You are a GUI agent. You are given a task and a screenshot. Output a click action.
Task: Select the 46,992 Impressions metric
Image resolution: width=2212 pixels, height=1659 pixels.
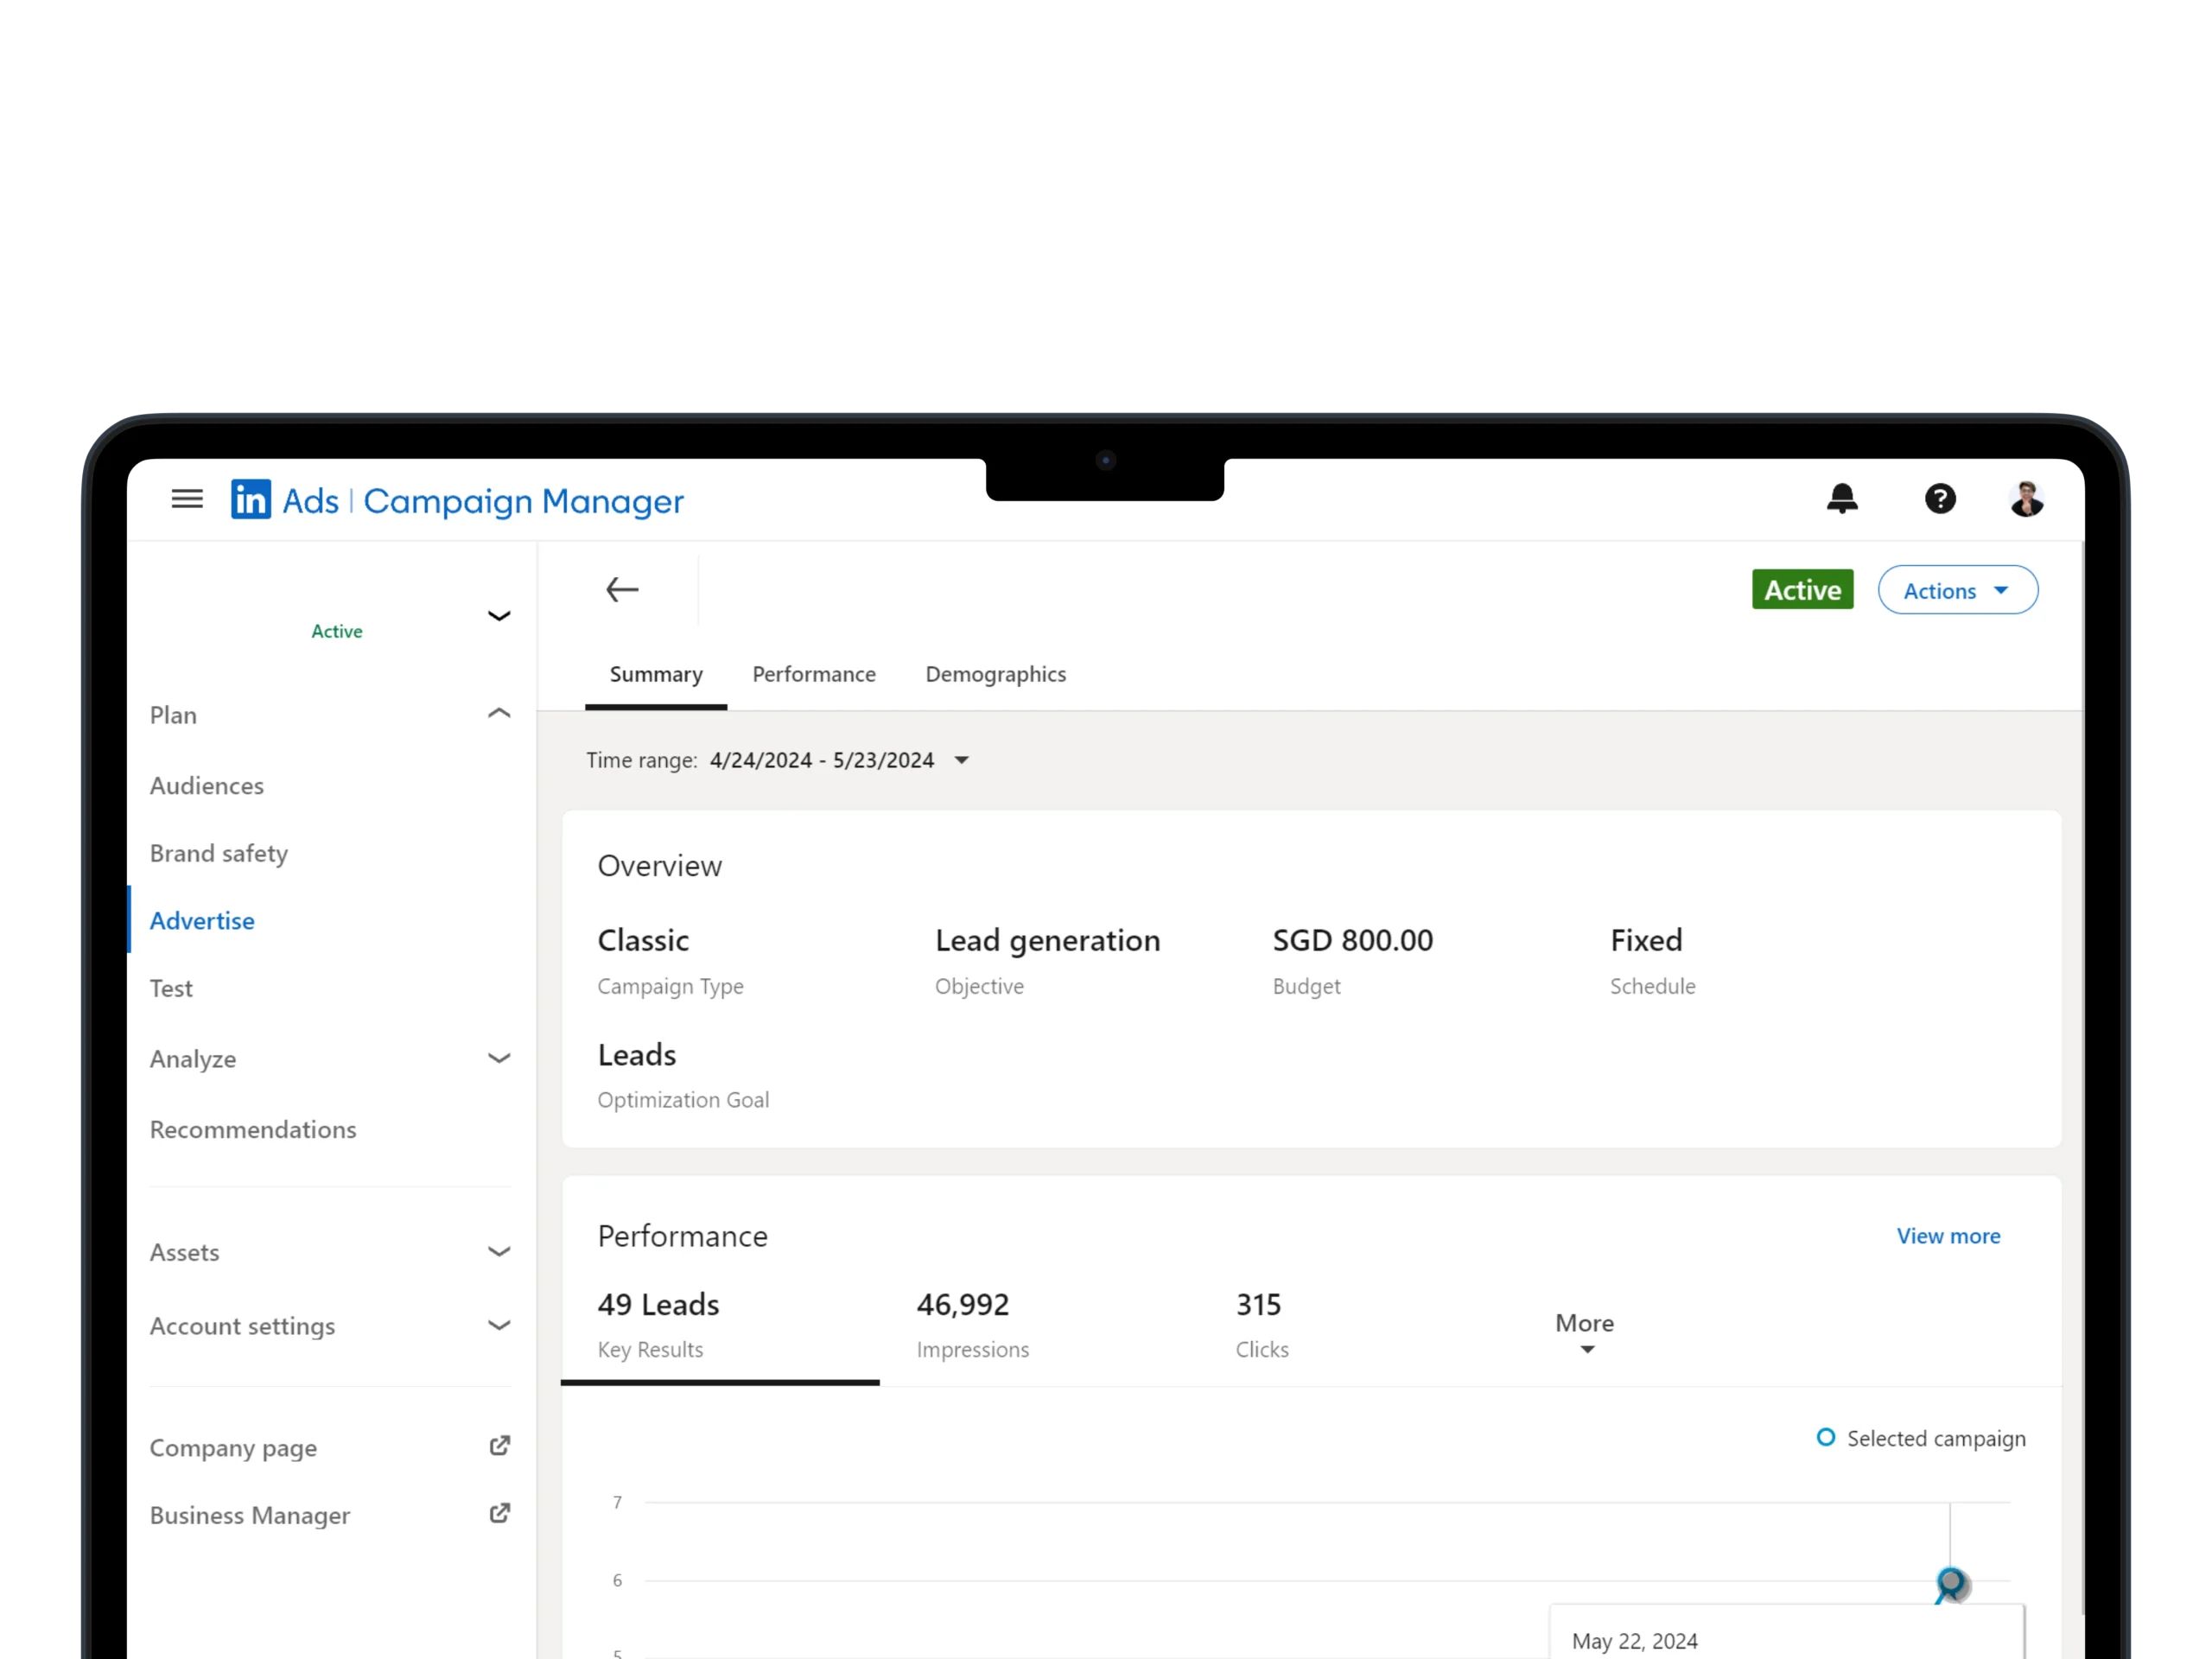click(x=972, y=1325)
